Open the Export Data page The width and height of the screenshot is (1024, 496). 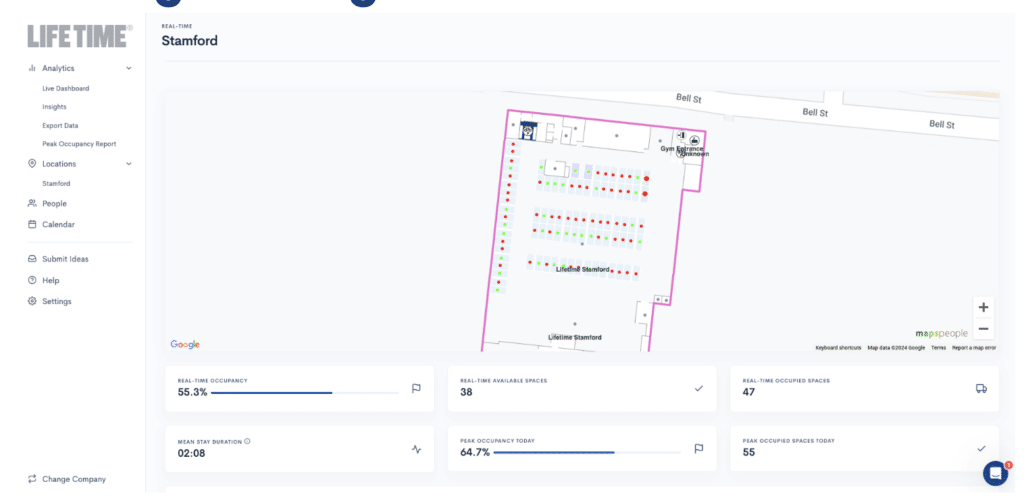point(60,125)
